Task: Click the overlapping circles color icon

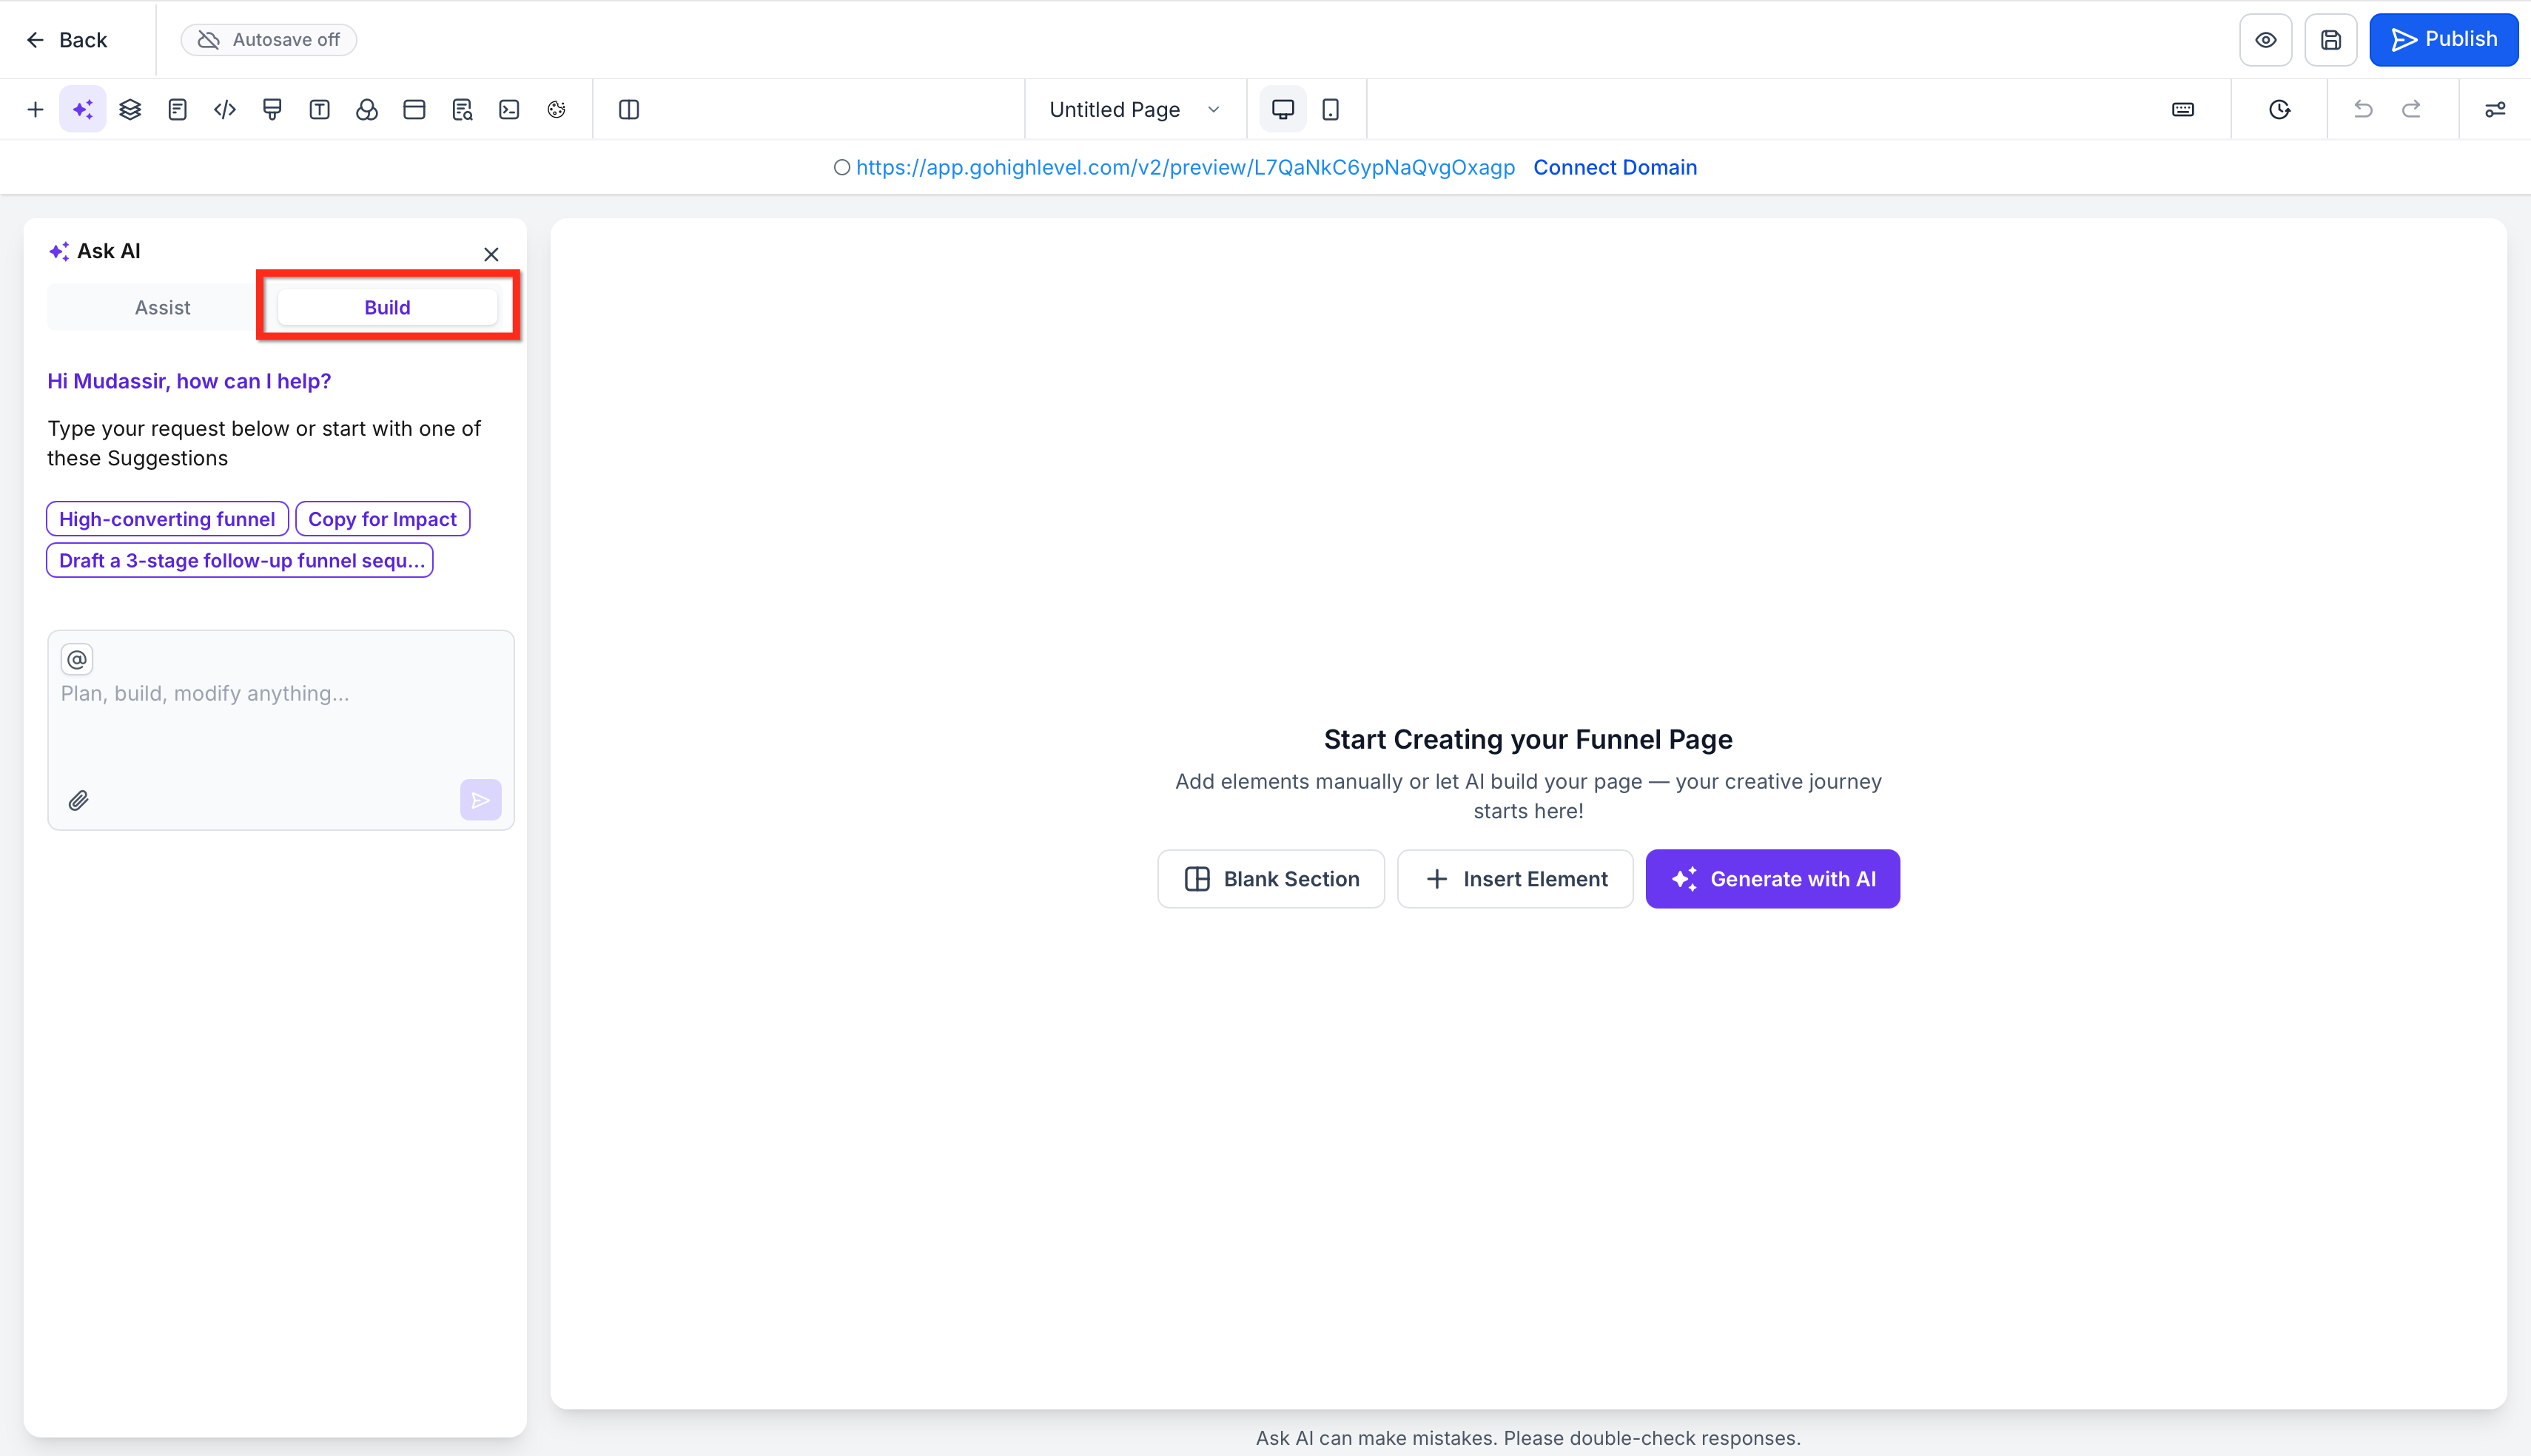Action: [x=367, y=109]
